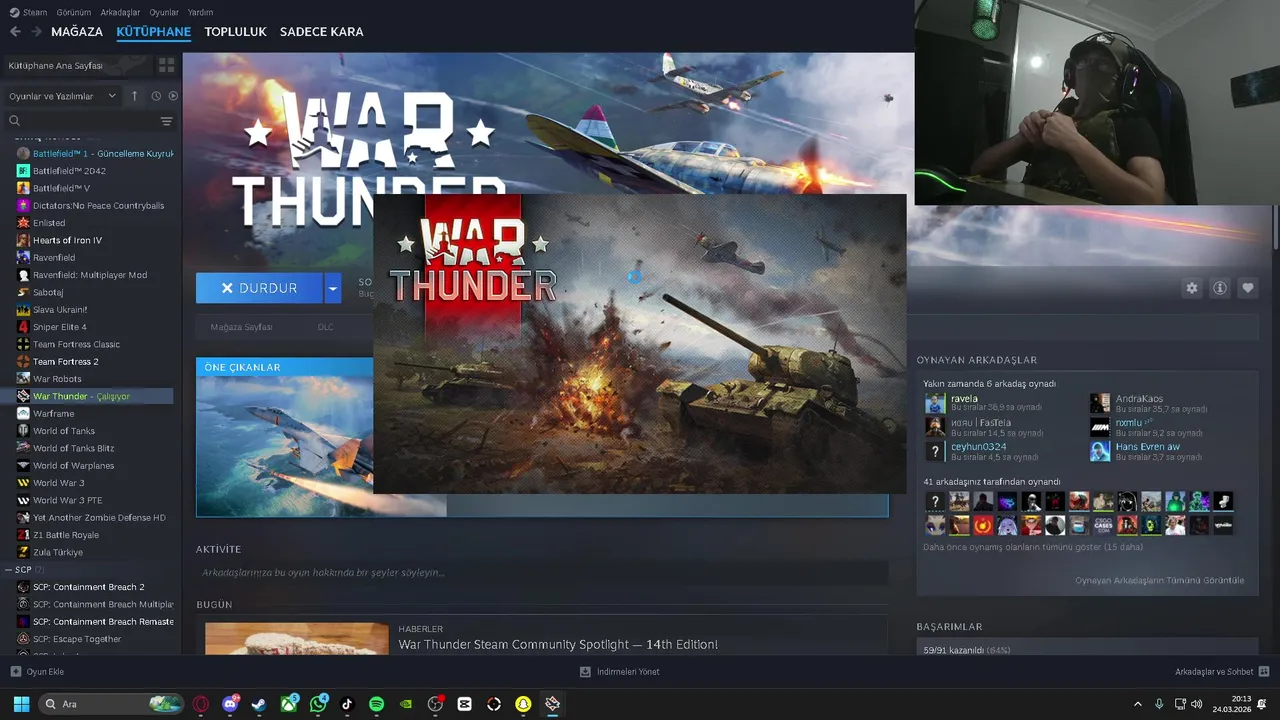
Task: Sort library ascending with up arrow
Action: click(135, 96)
